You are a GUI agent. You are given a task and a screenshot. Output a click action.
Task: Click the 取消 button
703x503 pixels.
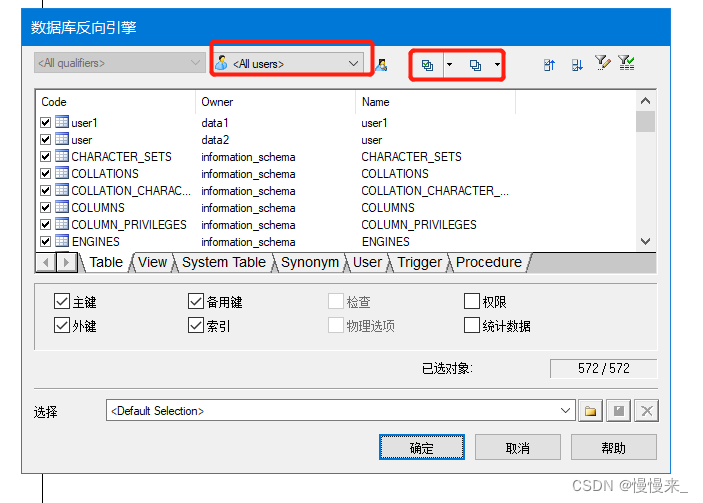pyautogui.click(x=518, y=447)
